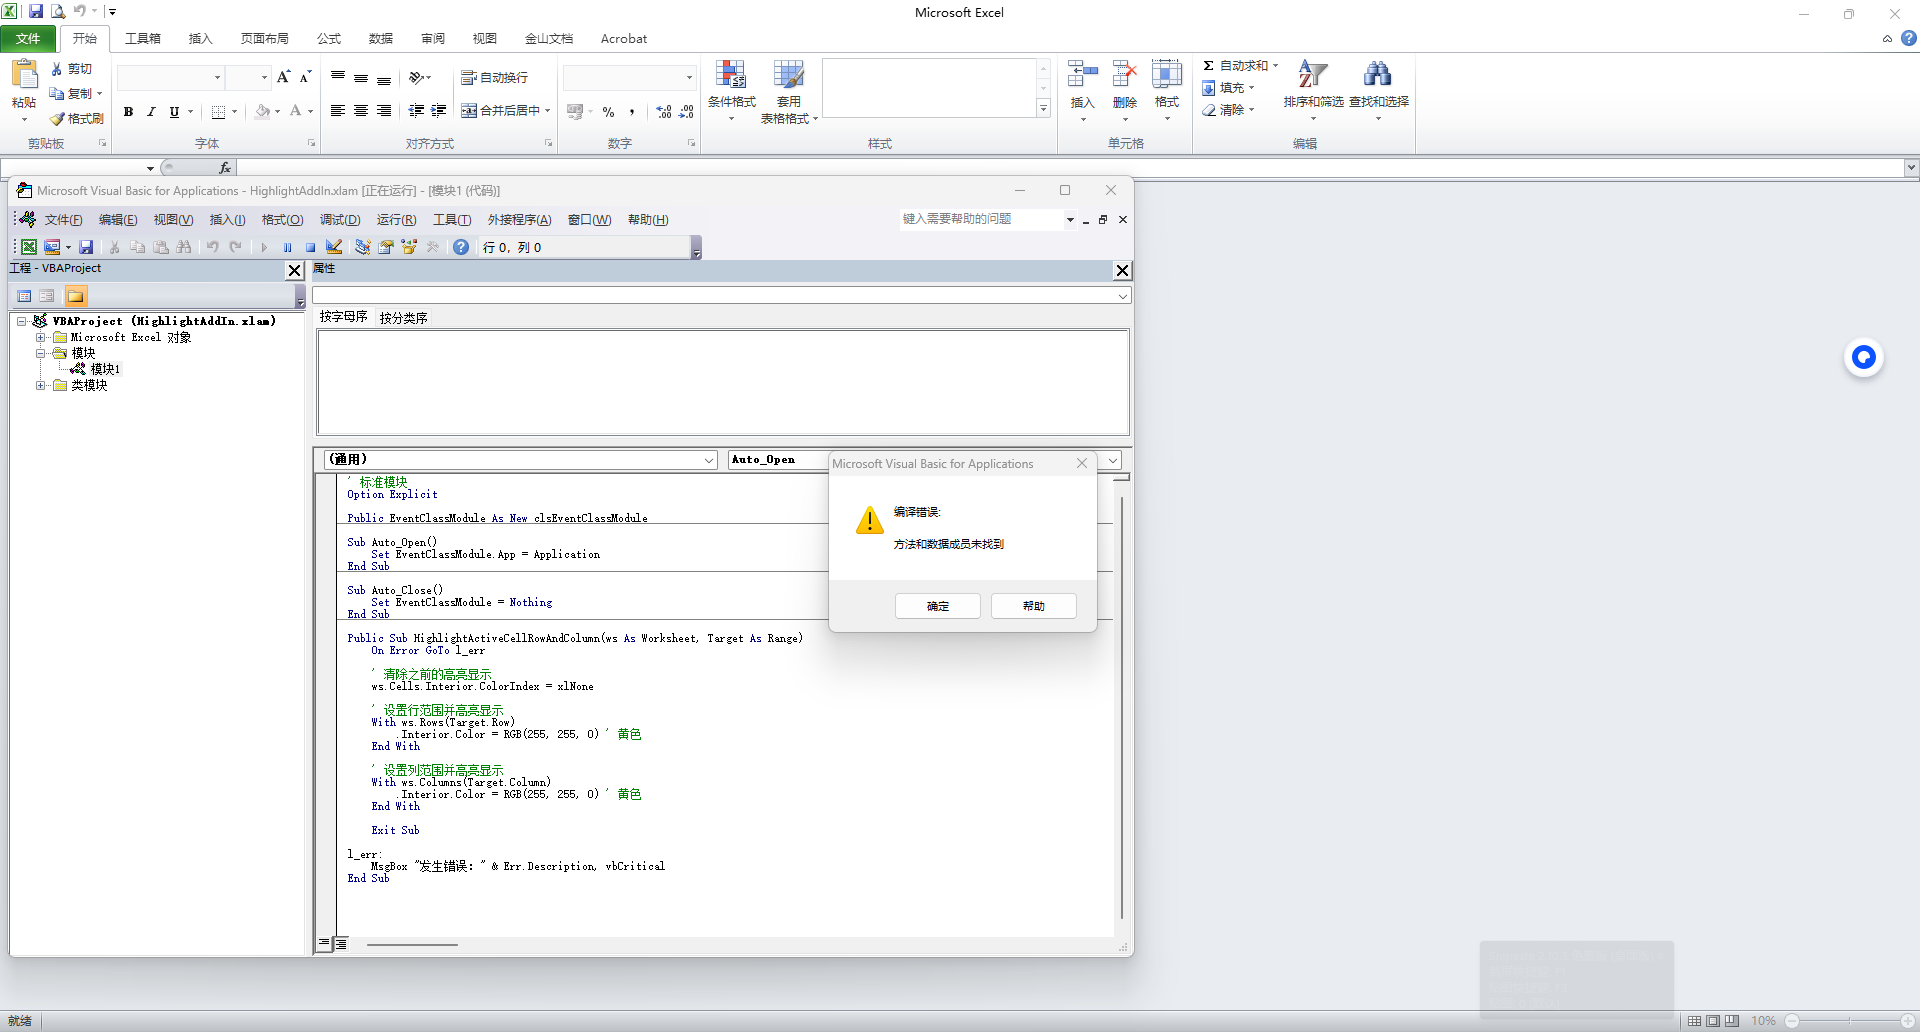Click the 粘贴 paste icon in Excel ribbon
Image resolution: width=1920 pixels, height=1032 pixels.
[x=24, y=74]
